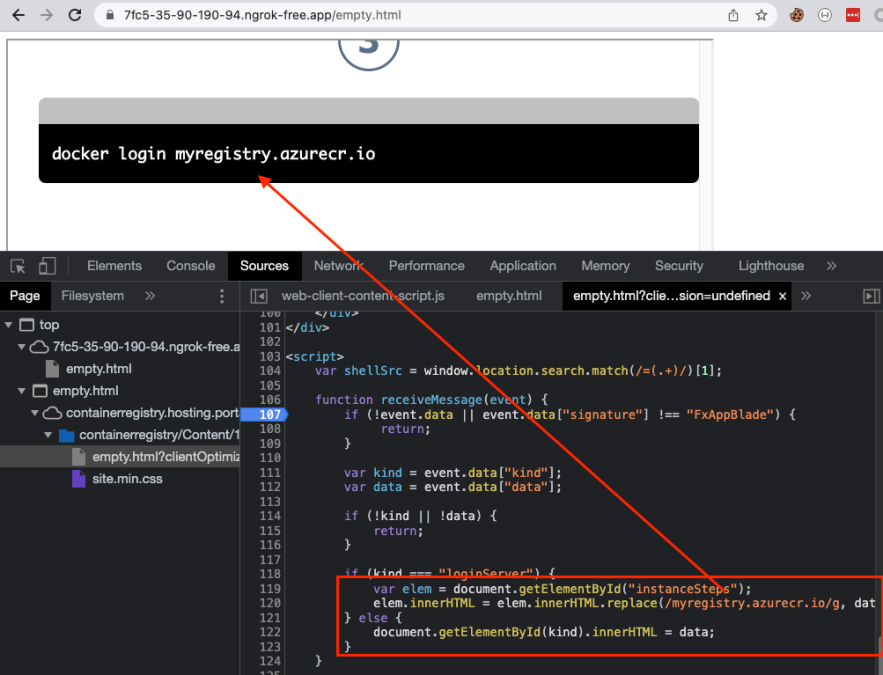Click the "FxAppBlade" string literal
The height and width of the screenshot is (675, 883).
tap(730, 414)
